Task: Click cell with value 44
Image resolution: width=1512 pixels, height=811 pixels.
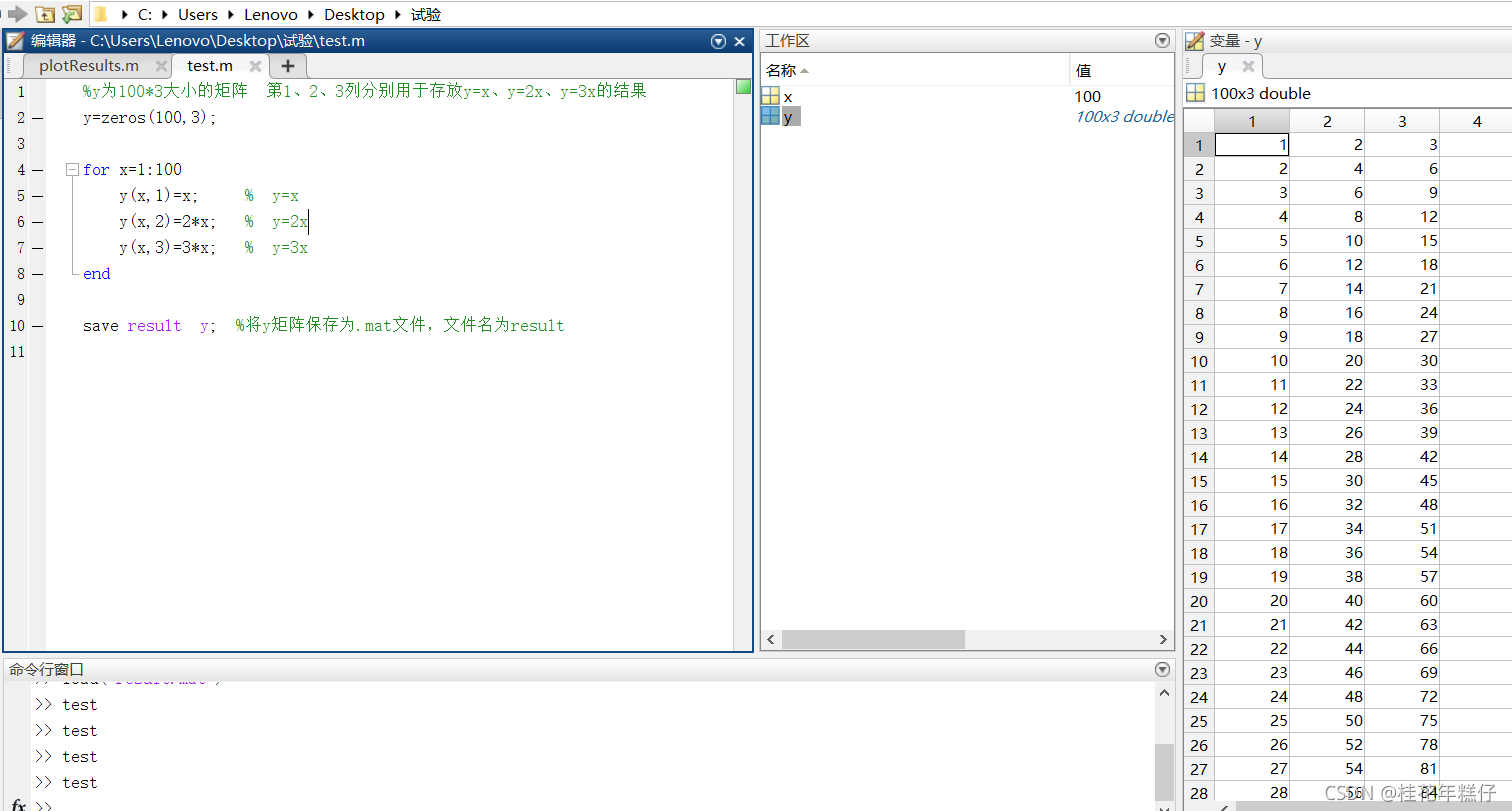Action: coord(1327,649)
